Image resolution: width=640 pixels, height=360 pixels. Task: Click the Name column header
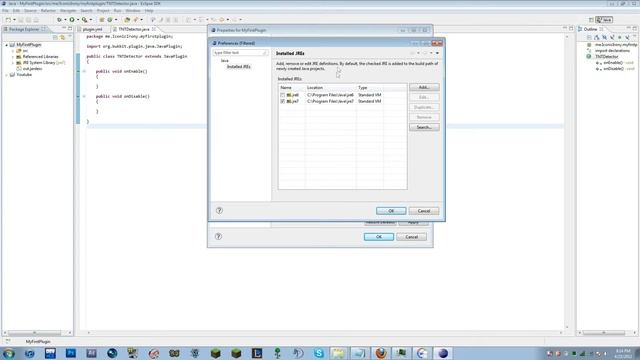pyautogui.click(x=292, y=88)
